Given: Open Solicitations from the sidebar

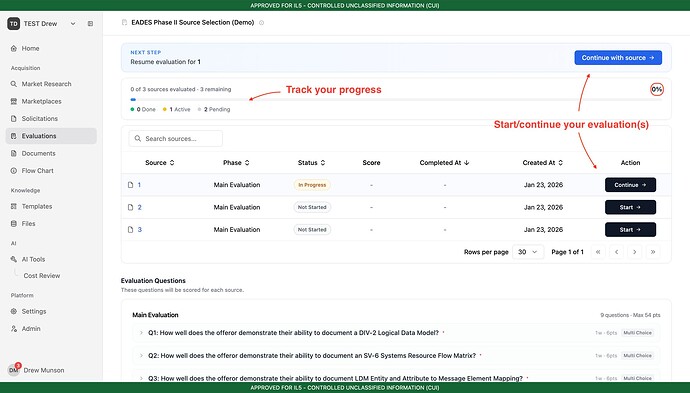Looking at the screenshot, I should tap(51, 118).
